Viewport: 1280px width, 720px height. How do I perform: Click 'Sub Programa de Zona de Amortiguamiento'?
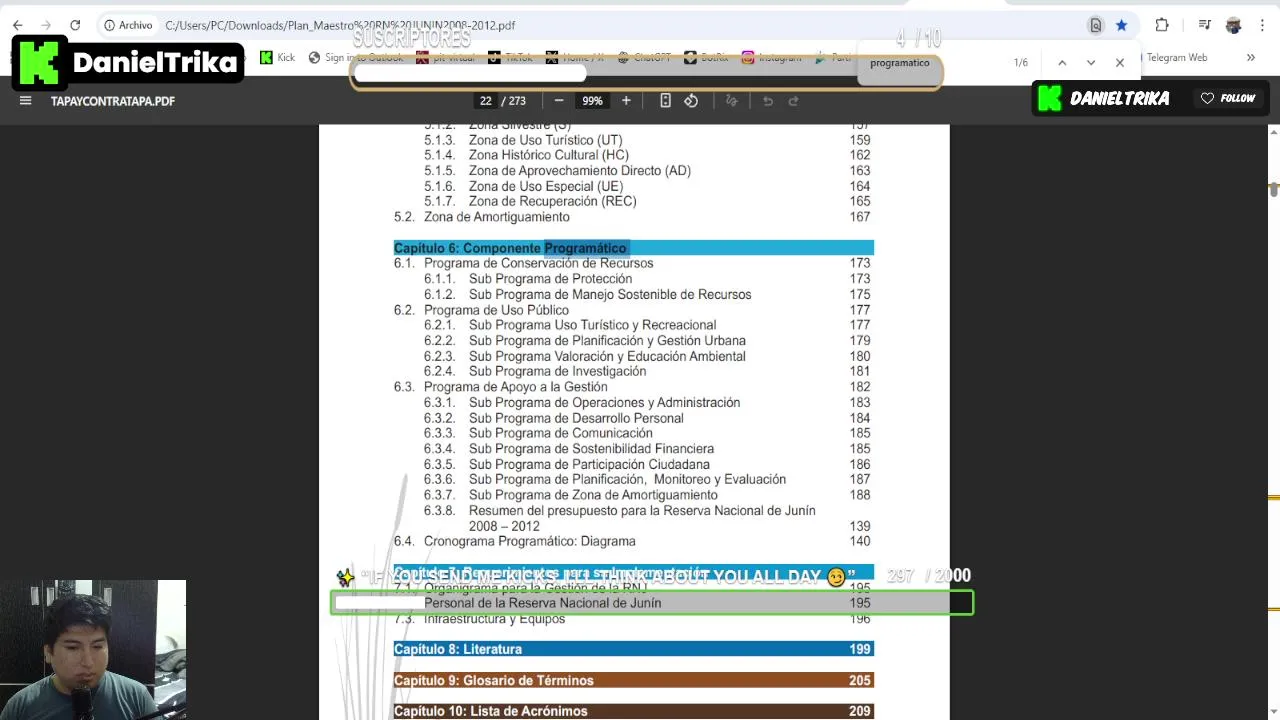(x=593, y=495)
